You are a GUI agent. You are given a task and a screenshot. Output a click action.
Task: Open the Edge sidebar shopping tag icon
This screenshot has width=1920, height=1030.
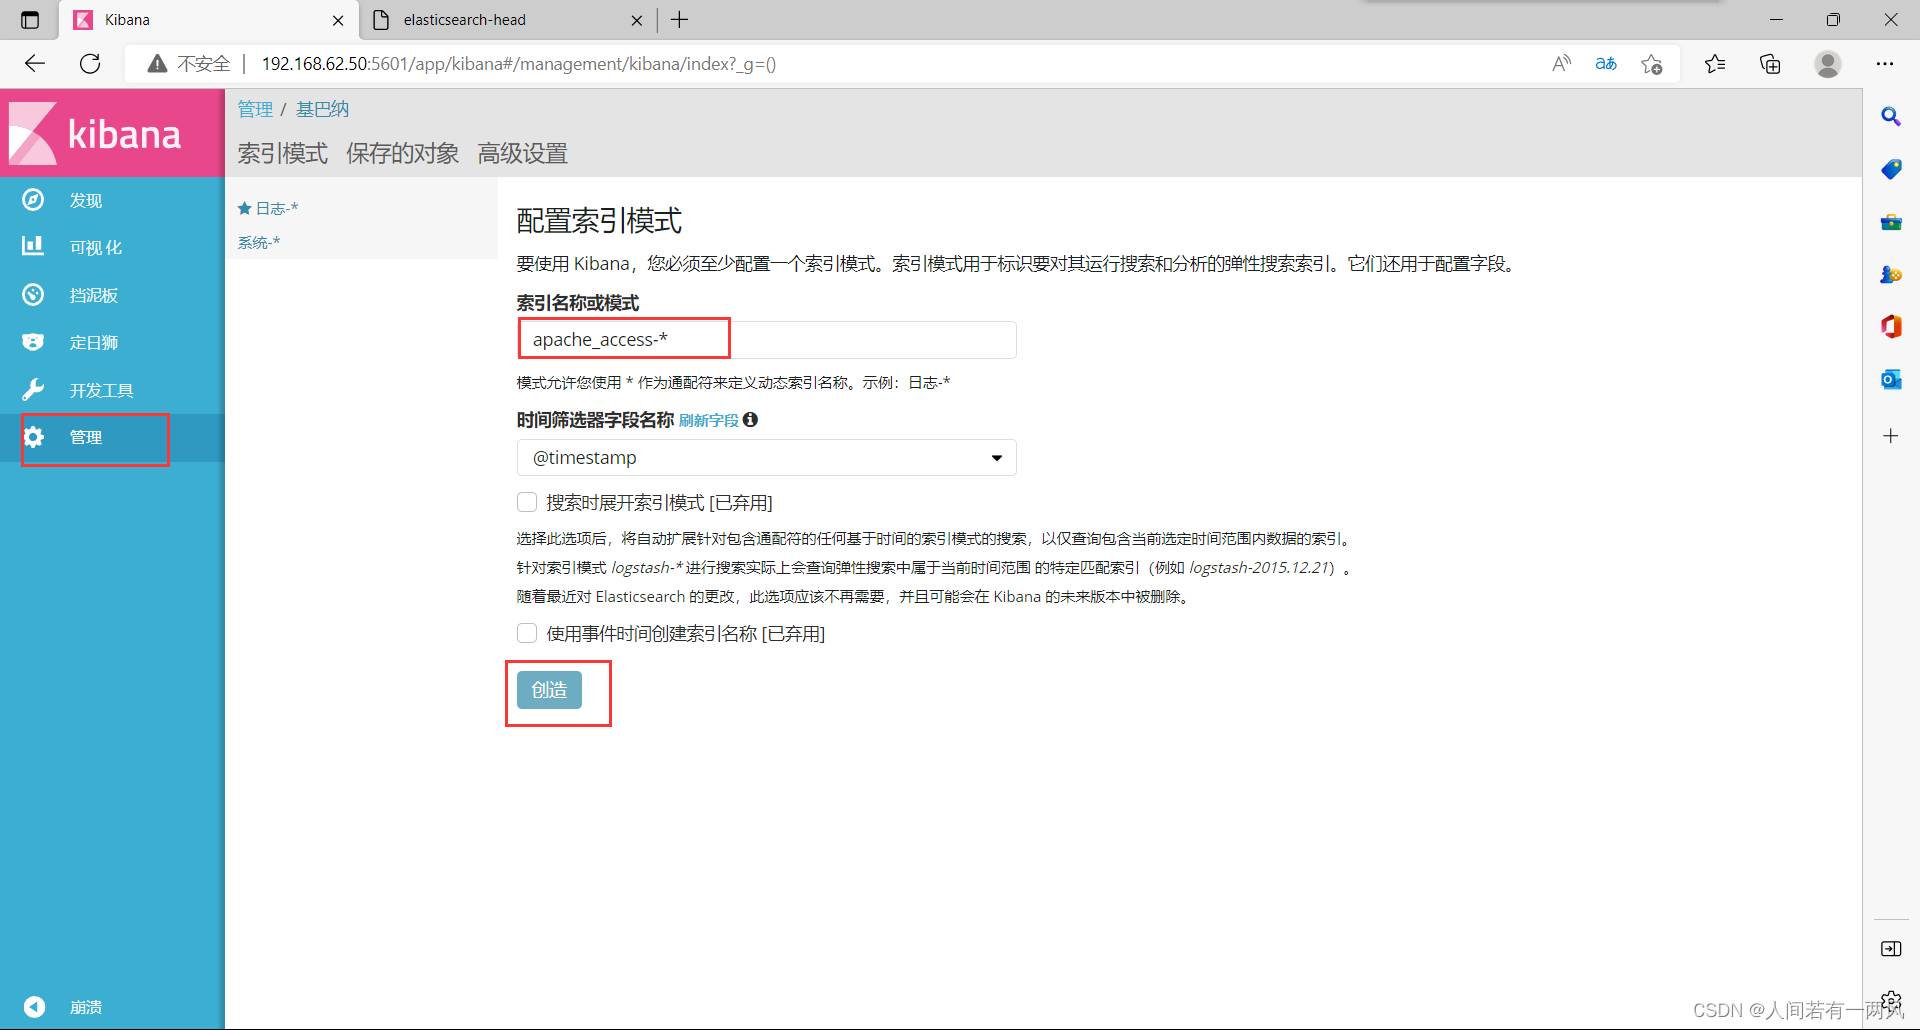coord(1891,170)
